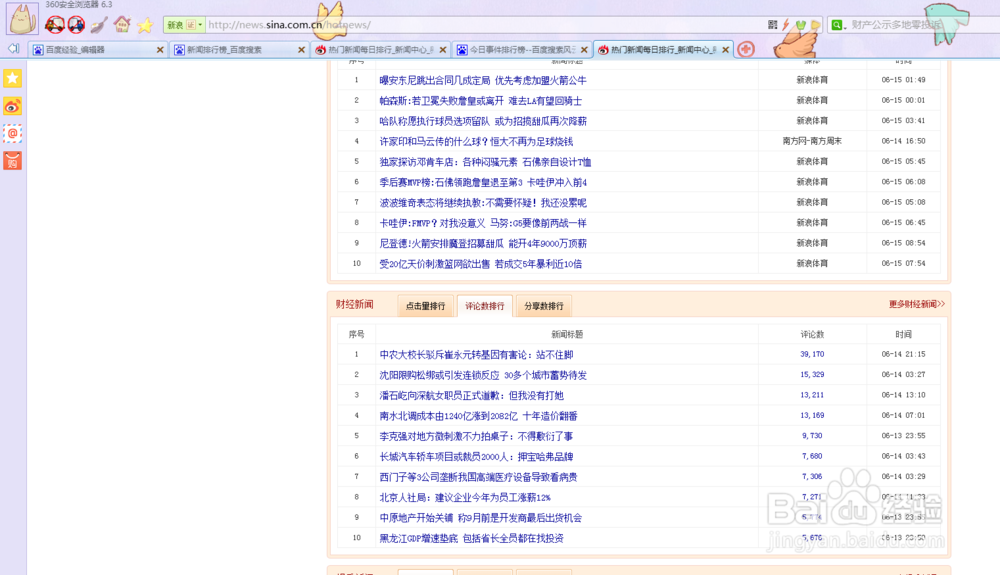Click the green shield icon in address bar

(801, 25)
